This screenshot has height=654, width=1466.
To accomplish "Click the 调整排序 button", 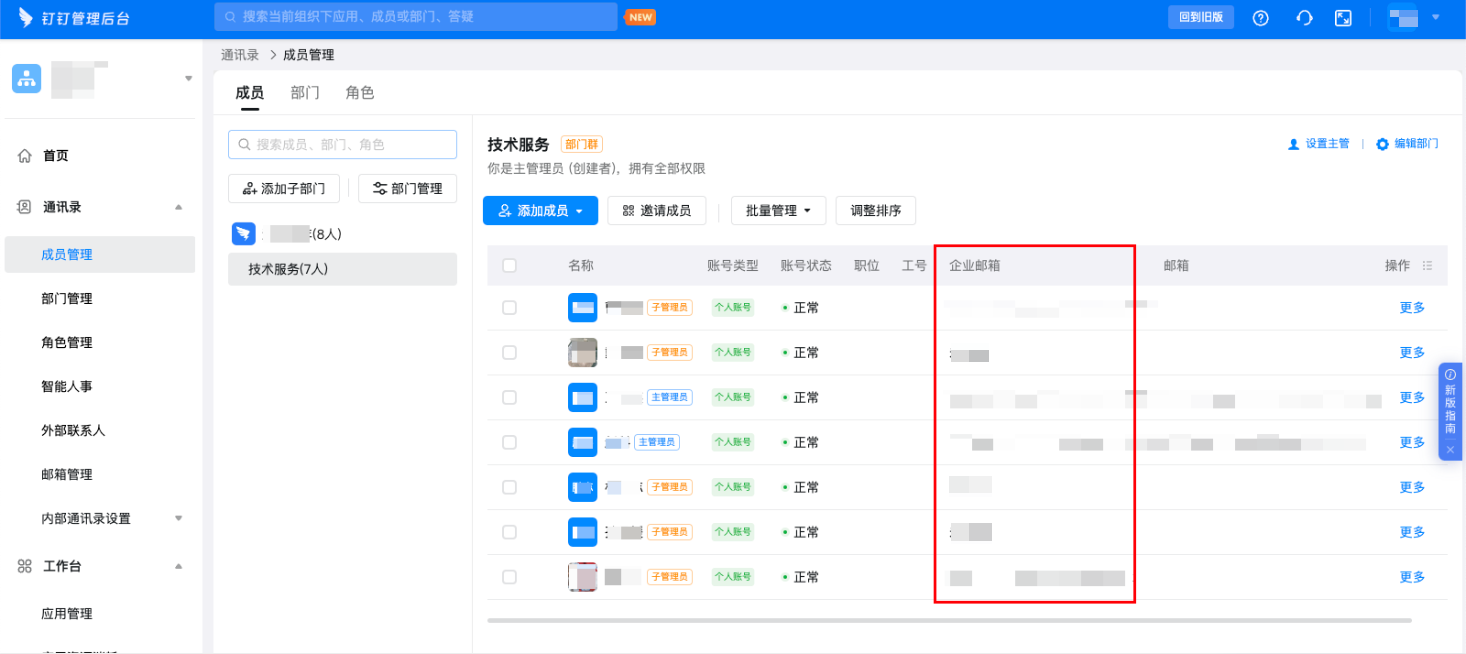I will pyautogui.click(x=876, y=211).
